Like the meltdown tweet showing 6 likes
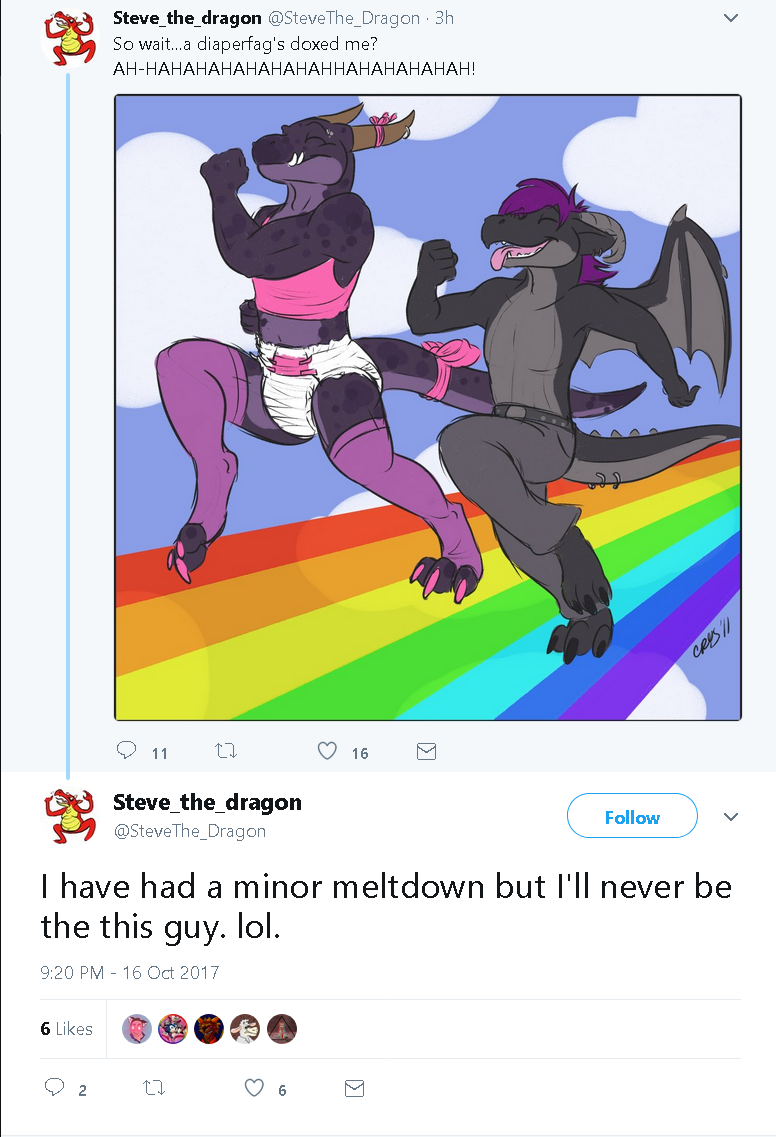The width and height of the screenshot is (776, 1137). [x=254, y=1088]
